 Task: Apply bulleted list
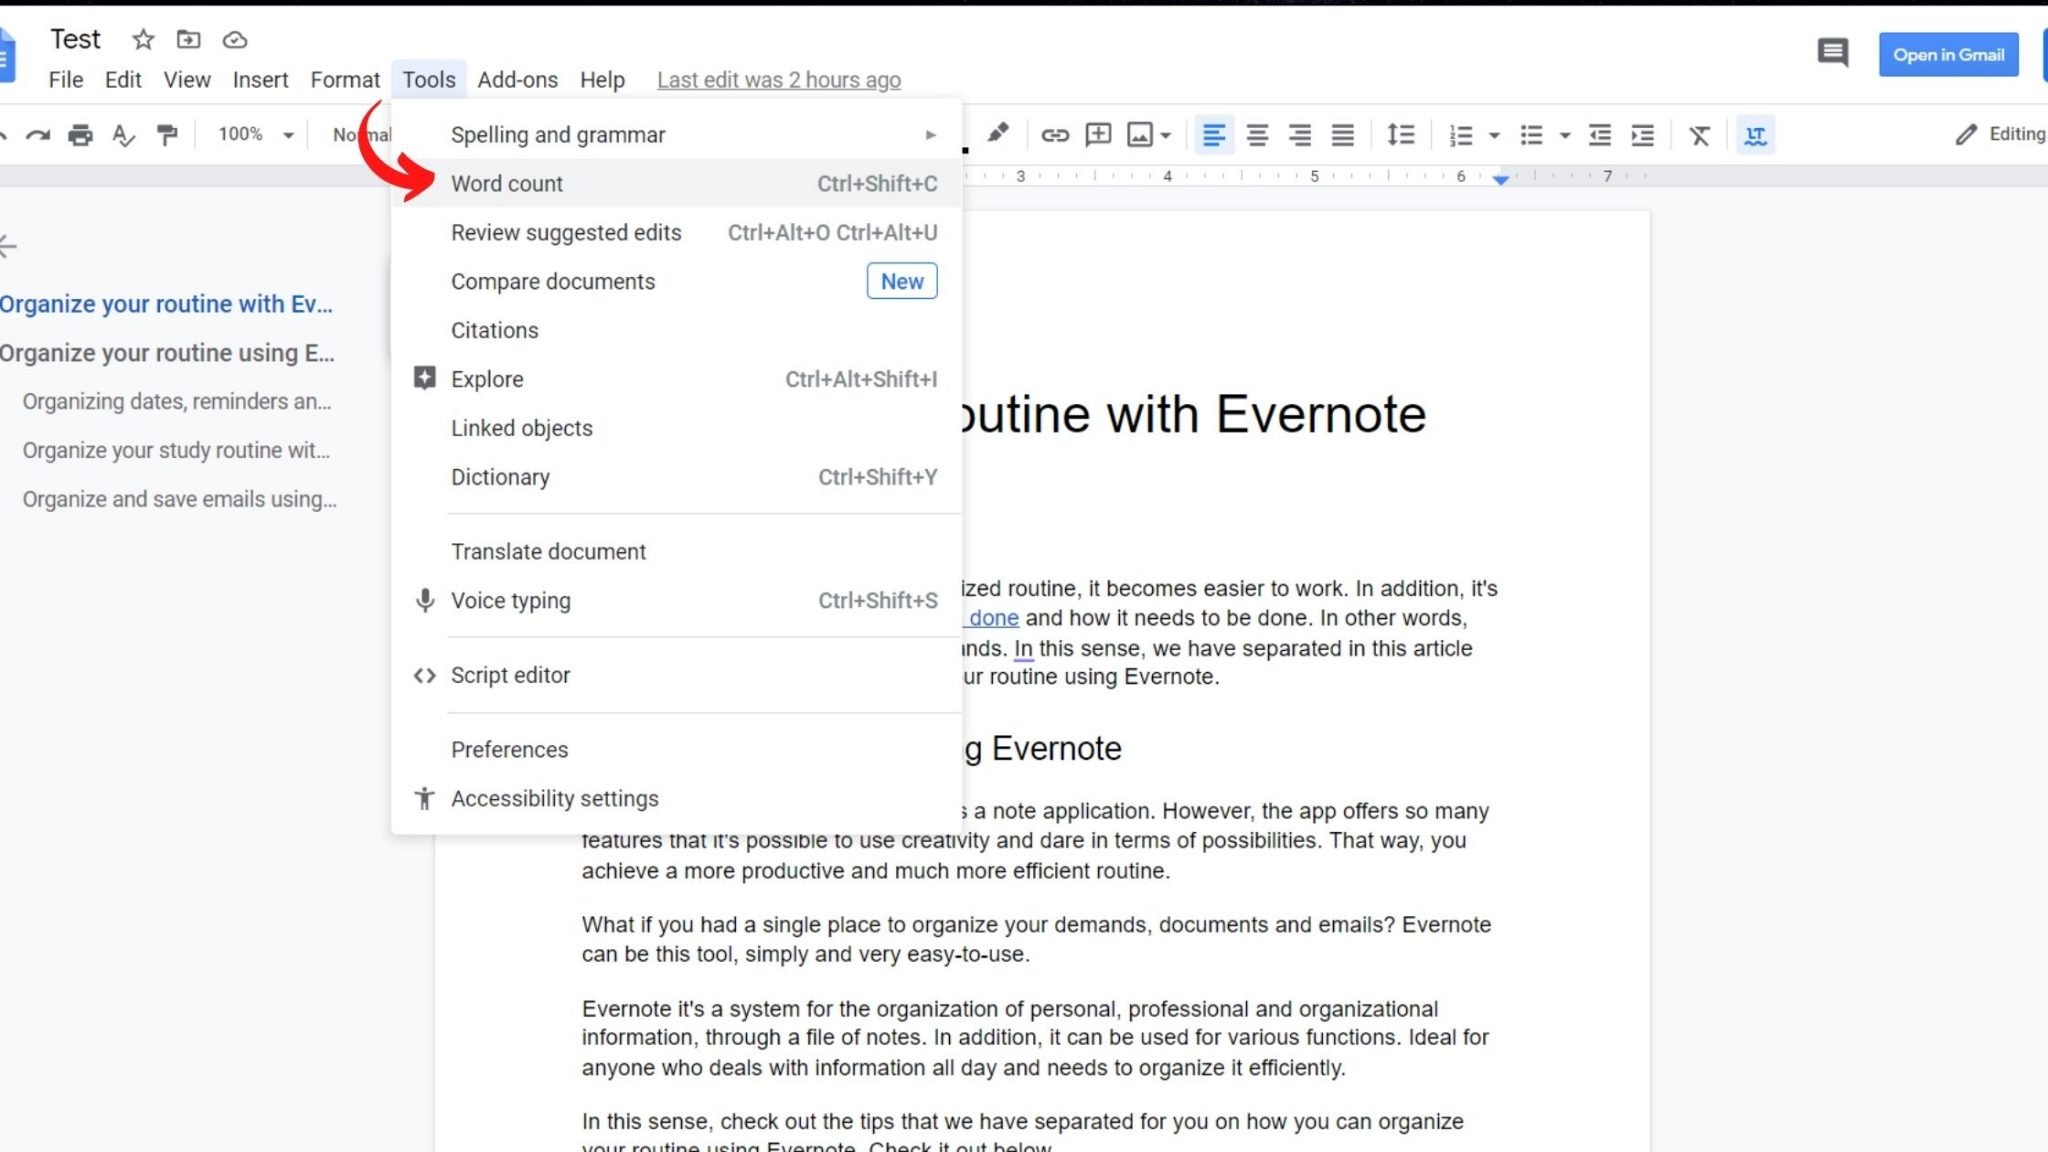pyautogui.click(x=1531, y=135)
